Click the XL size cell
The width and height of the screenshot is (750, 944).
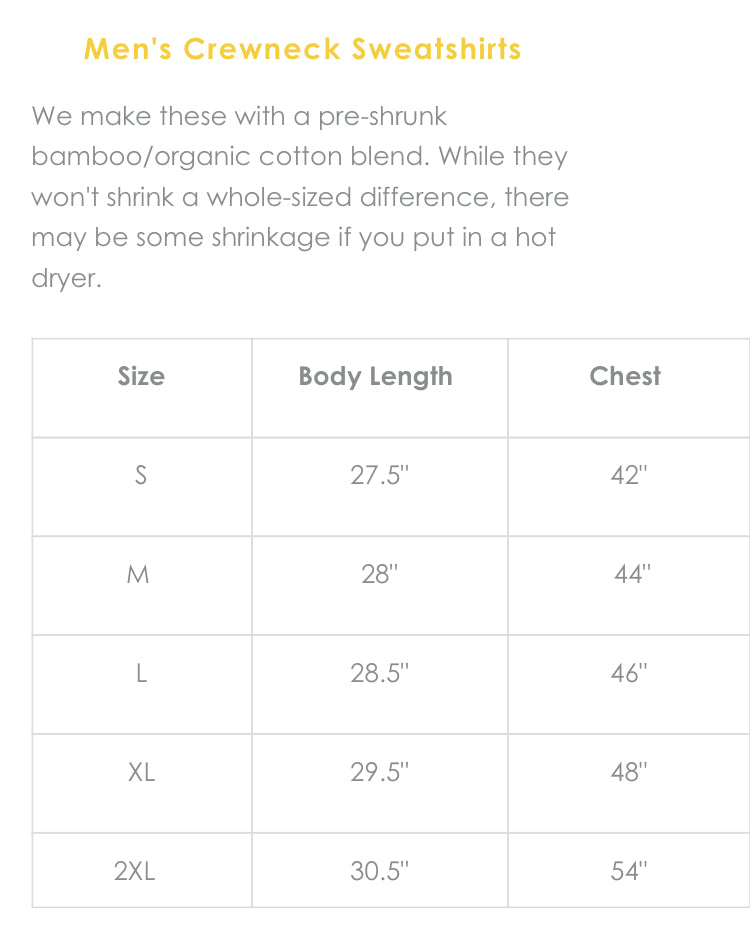pos(141,773)
